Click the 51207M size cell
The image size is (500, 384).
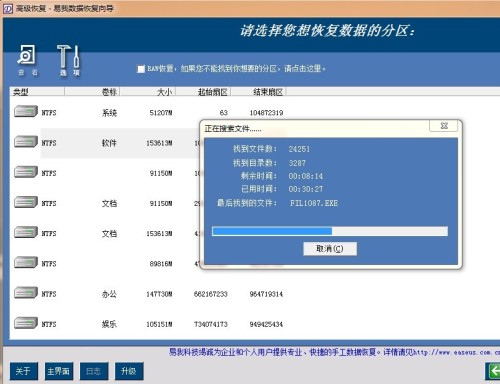tap(161, 113)
